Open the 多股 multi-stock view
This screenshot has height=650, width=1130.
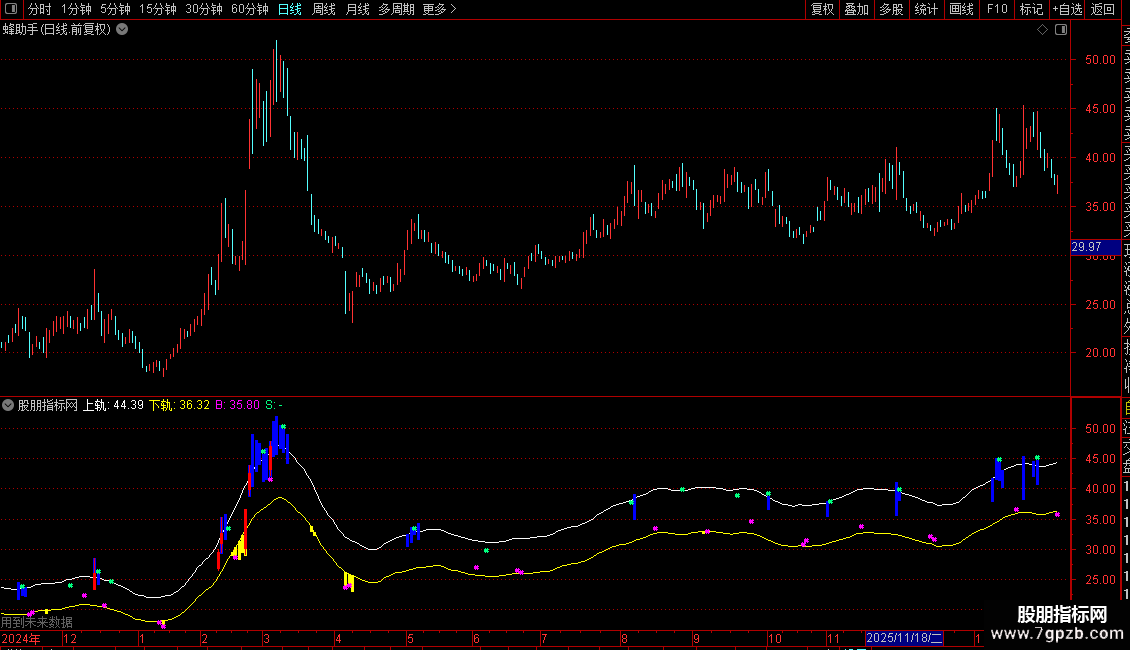click(891, 9)
